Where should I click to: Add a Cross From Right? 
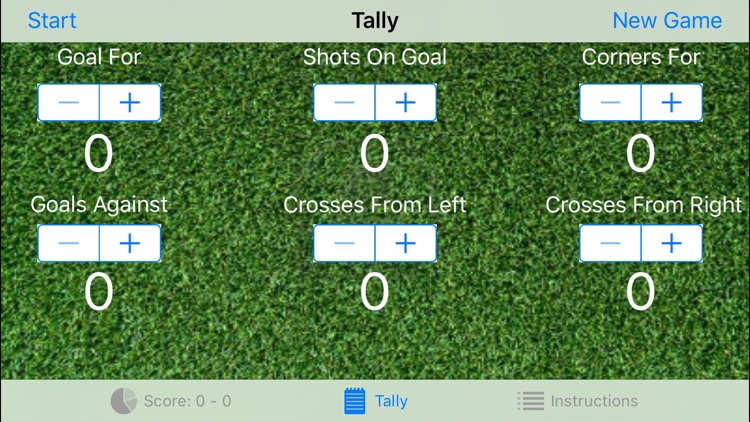[672, 243]
